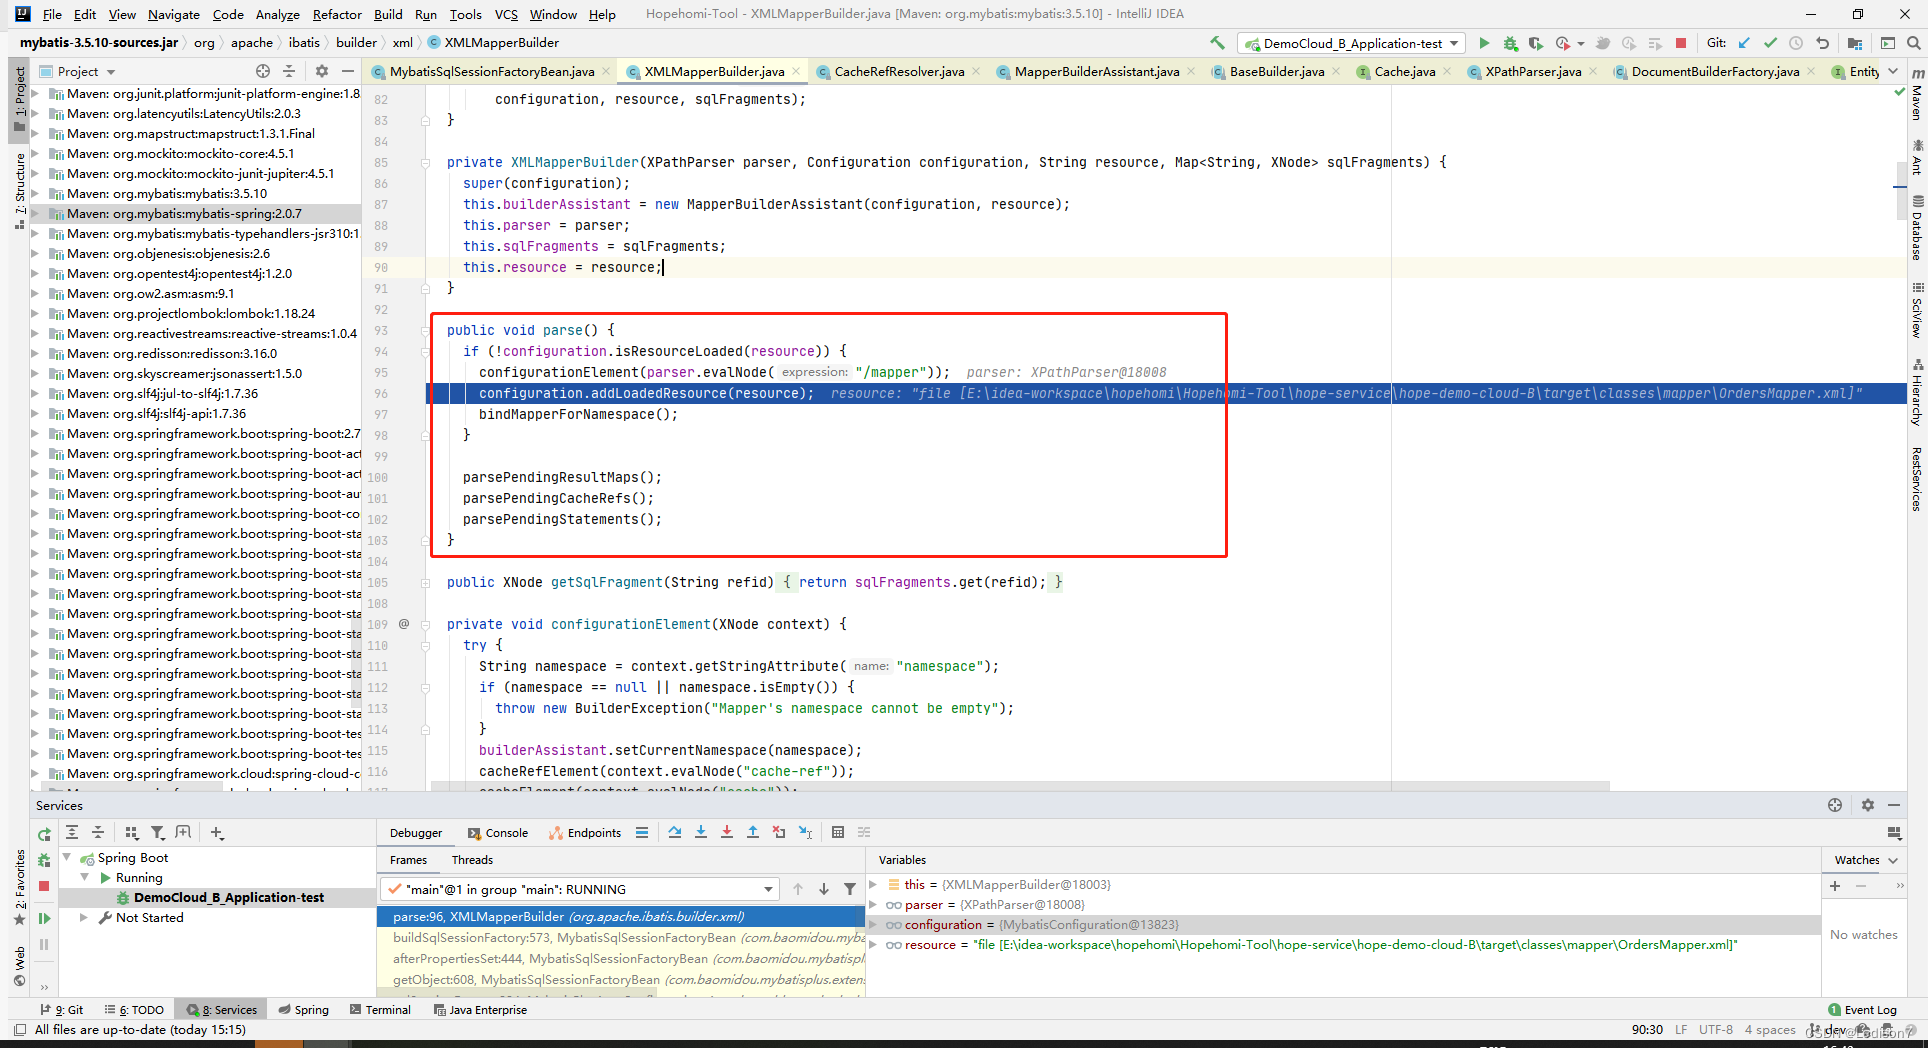
Task: Open the VCS menu
Action: tap(506, 14)
